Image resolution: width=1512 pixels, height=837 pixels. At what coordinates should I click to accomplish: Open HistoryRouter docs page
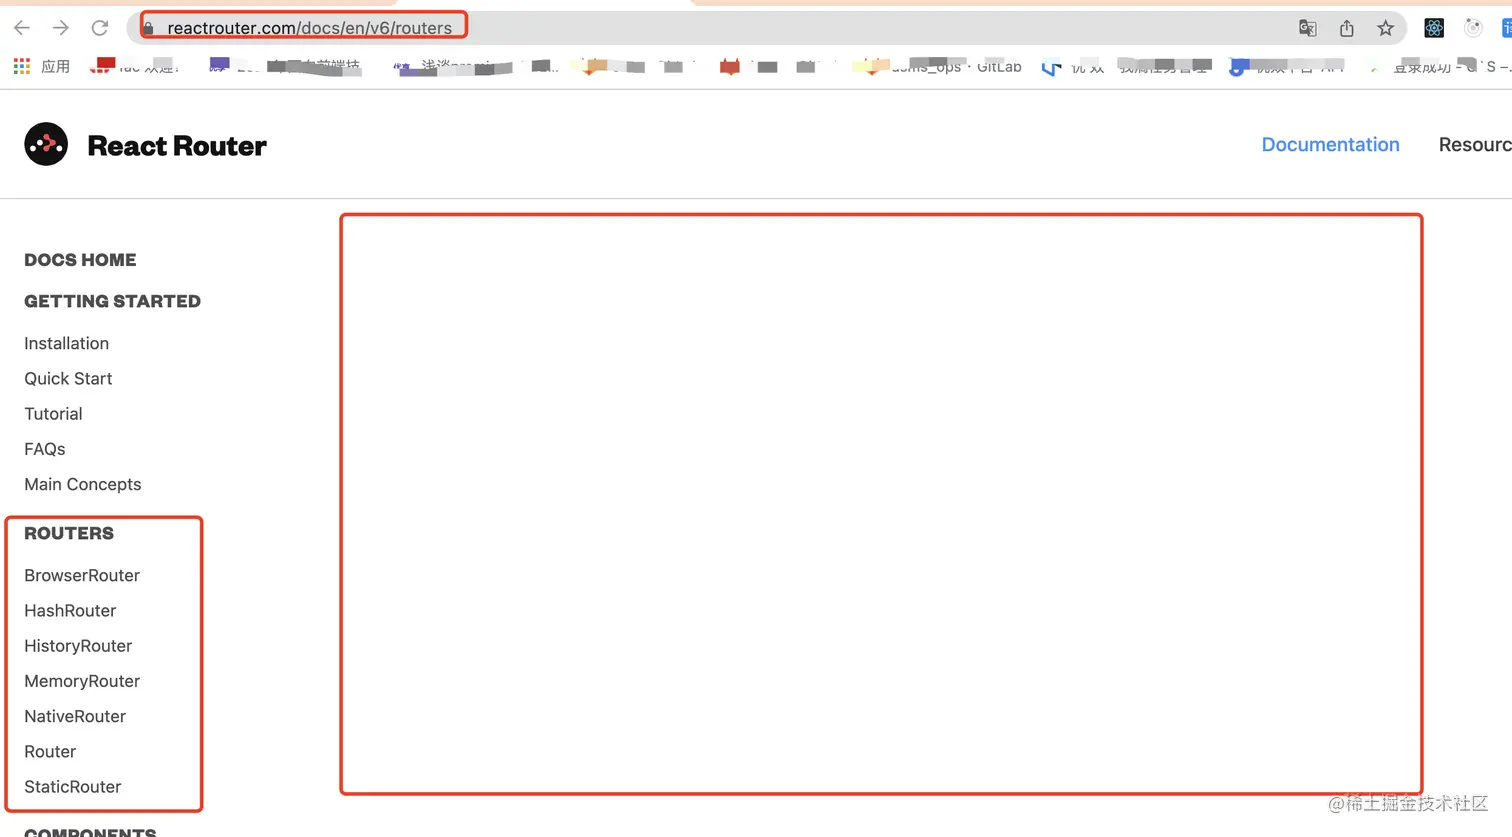tap(78, 646)
